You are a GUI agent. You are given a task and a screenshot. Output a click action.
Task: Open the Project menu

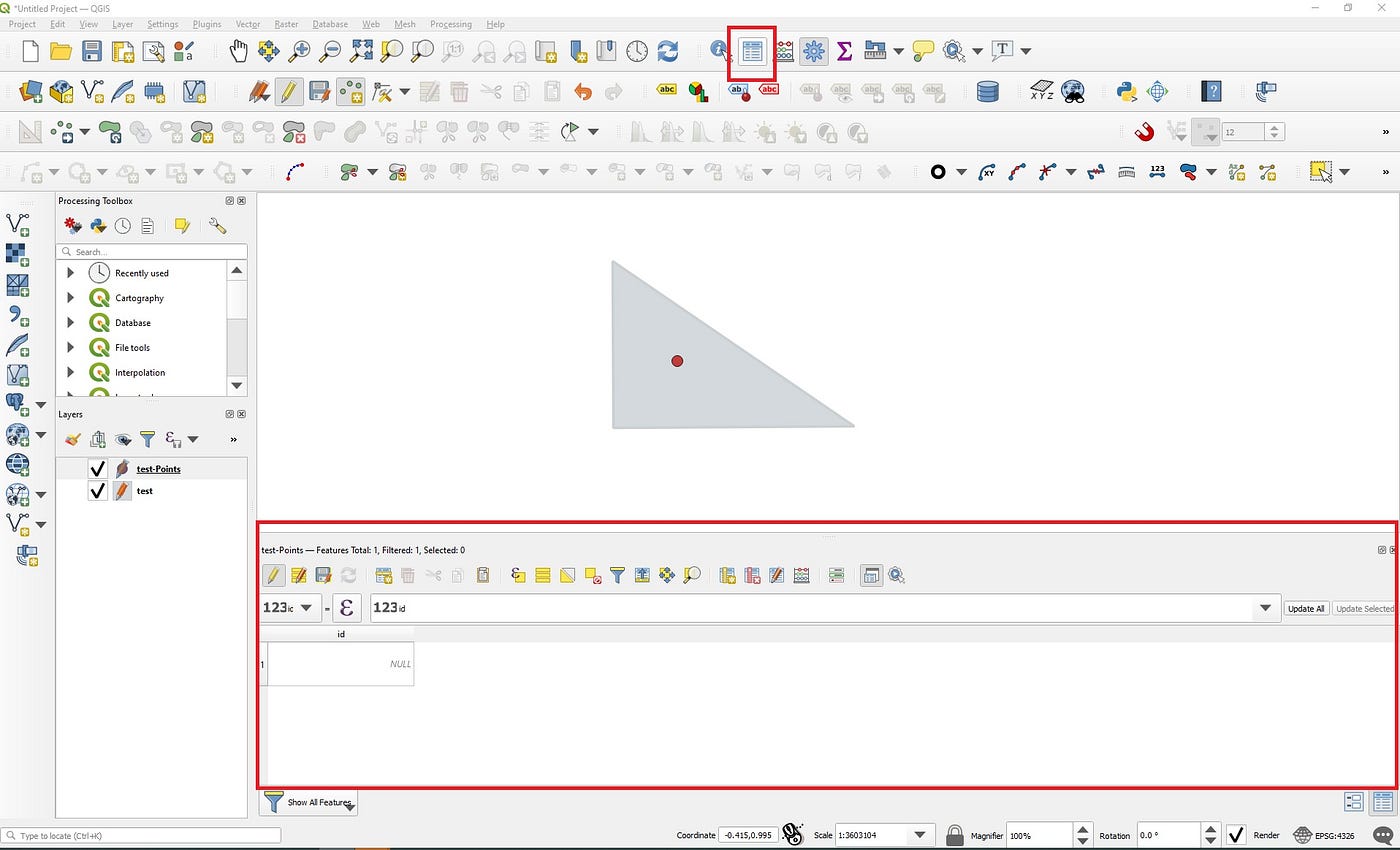click(22, 24)
